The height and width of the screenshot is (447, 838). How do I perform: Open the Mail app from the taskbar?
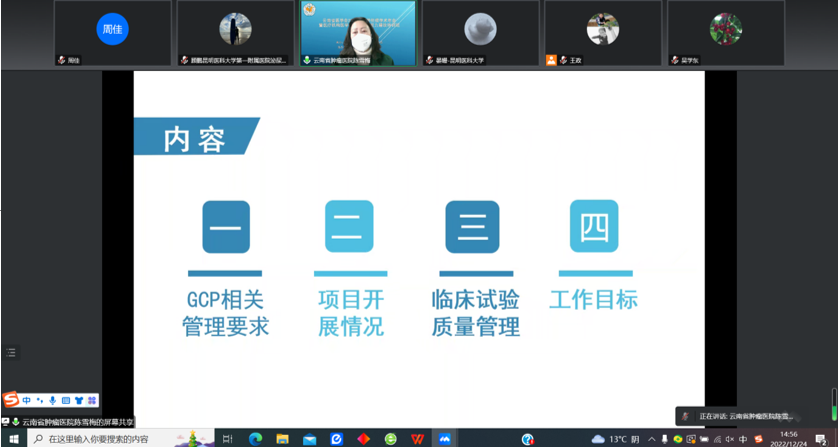click(309, 439)
